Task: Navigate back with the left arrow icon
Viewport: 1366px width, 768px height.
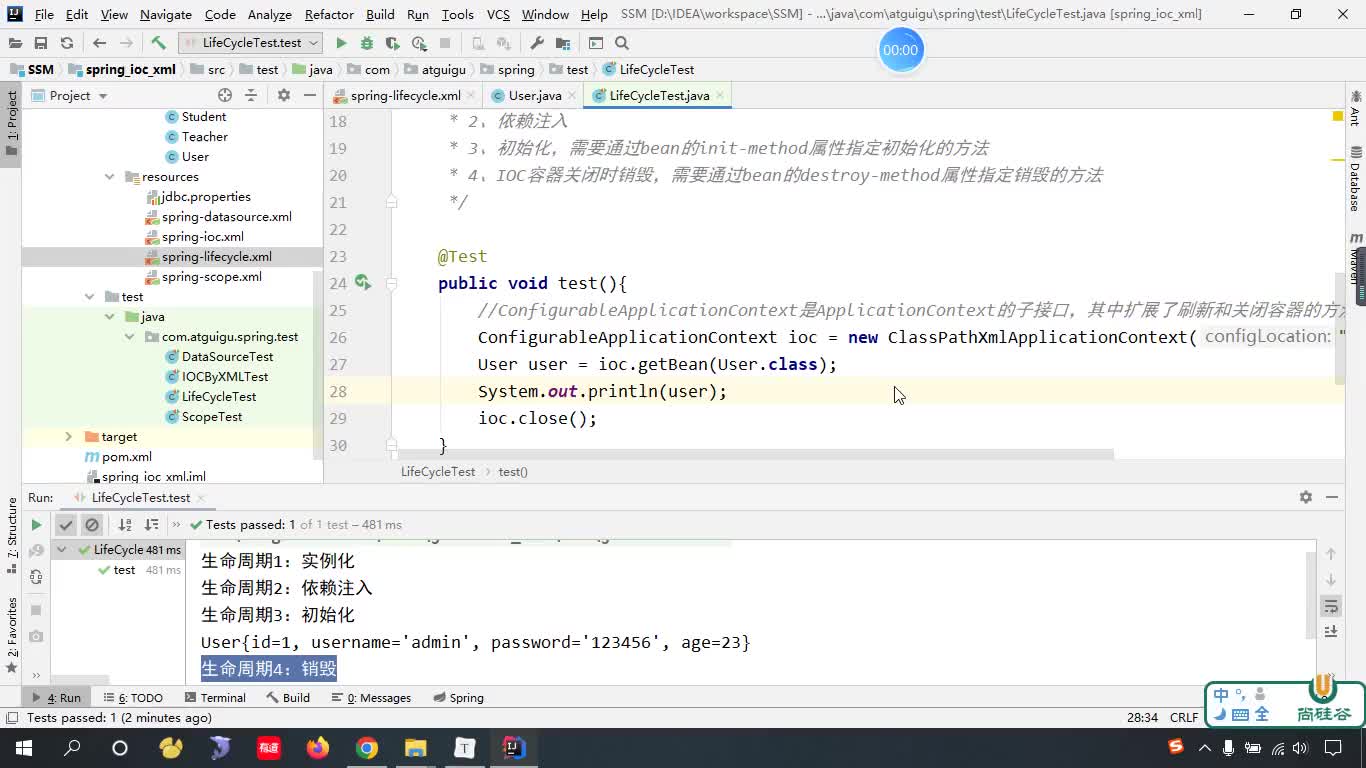Action: (99, 43)
